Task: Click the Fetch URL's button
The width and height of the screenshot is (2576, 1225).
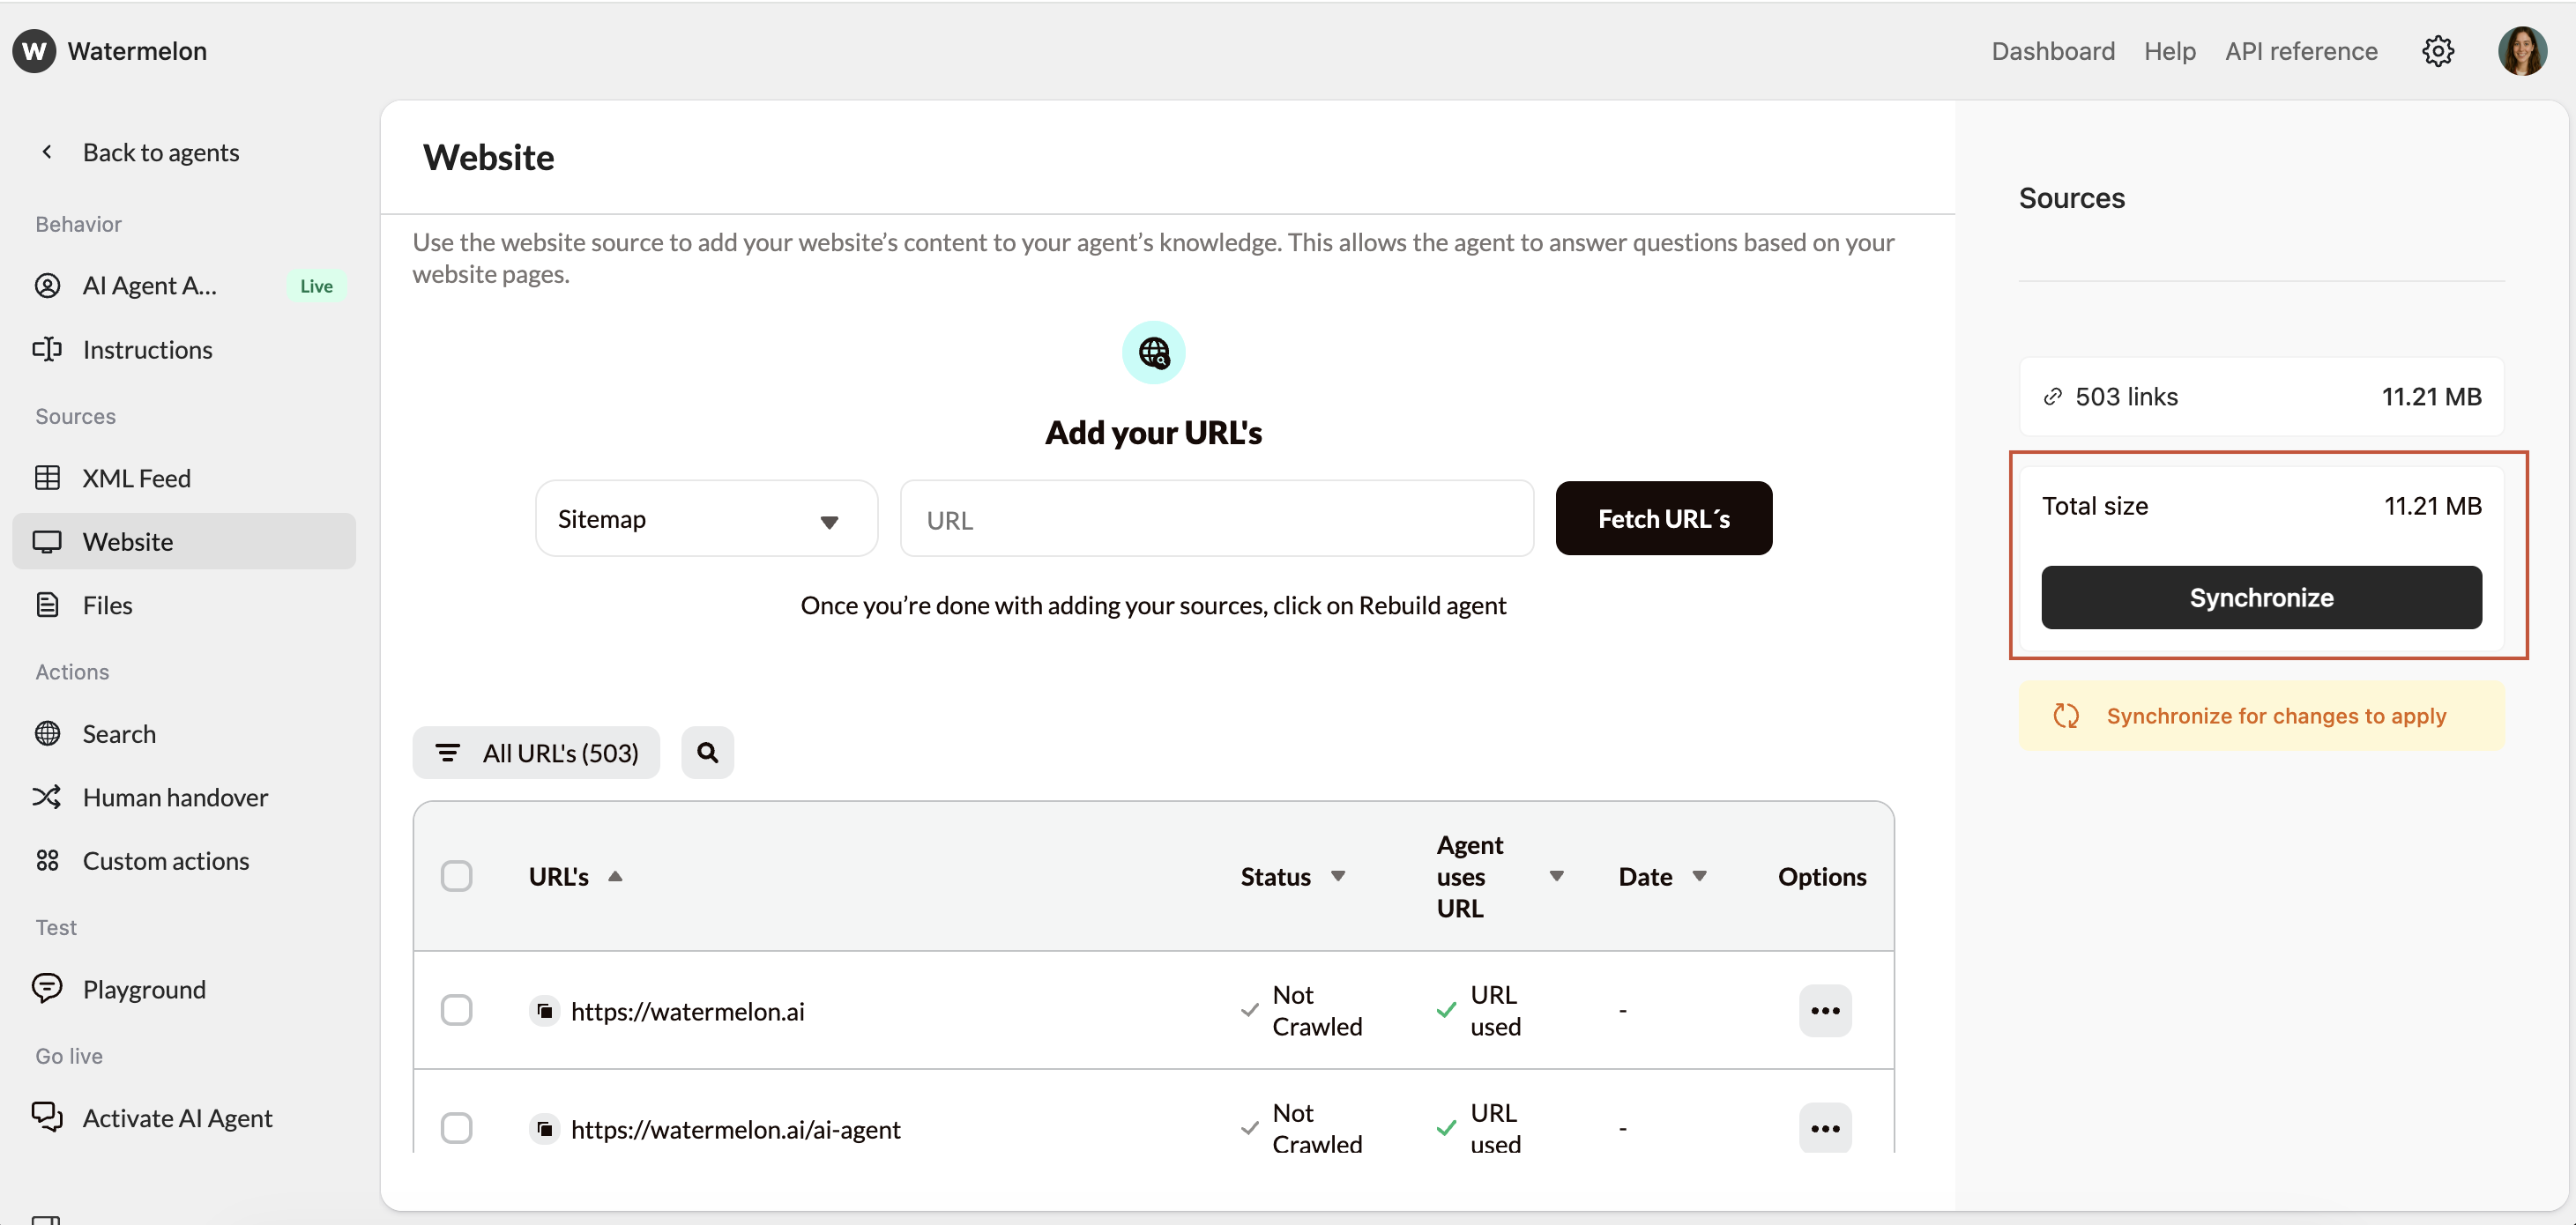Action: tap(1663, 519)
